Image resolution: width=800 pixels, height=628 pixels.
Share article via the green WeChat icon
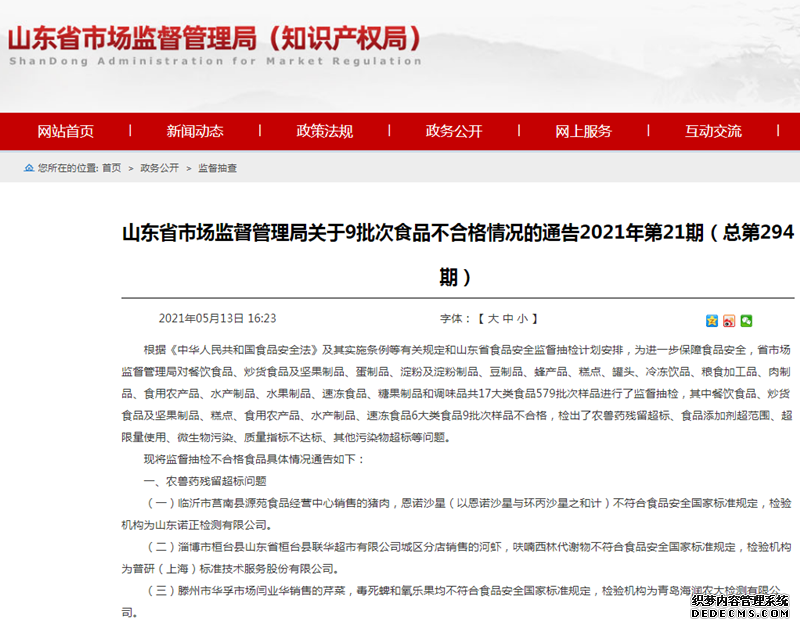(x=746, y=320)
